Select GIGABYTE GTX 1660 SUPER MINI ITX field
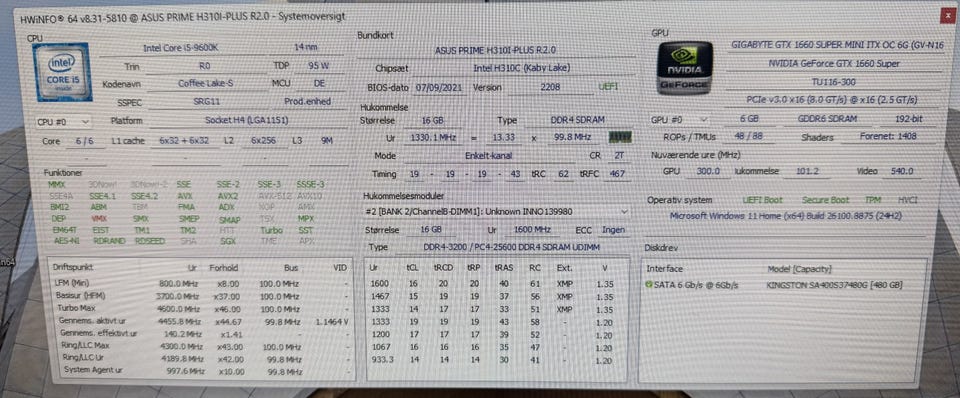Image resolution: width=960 pixels, height=398 pixels. tap(837, 45)
